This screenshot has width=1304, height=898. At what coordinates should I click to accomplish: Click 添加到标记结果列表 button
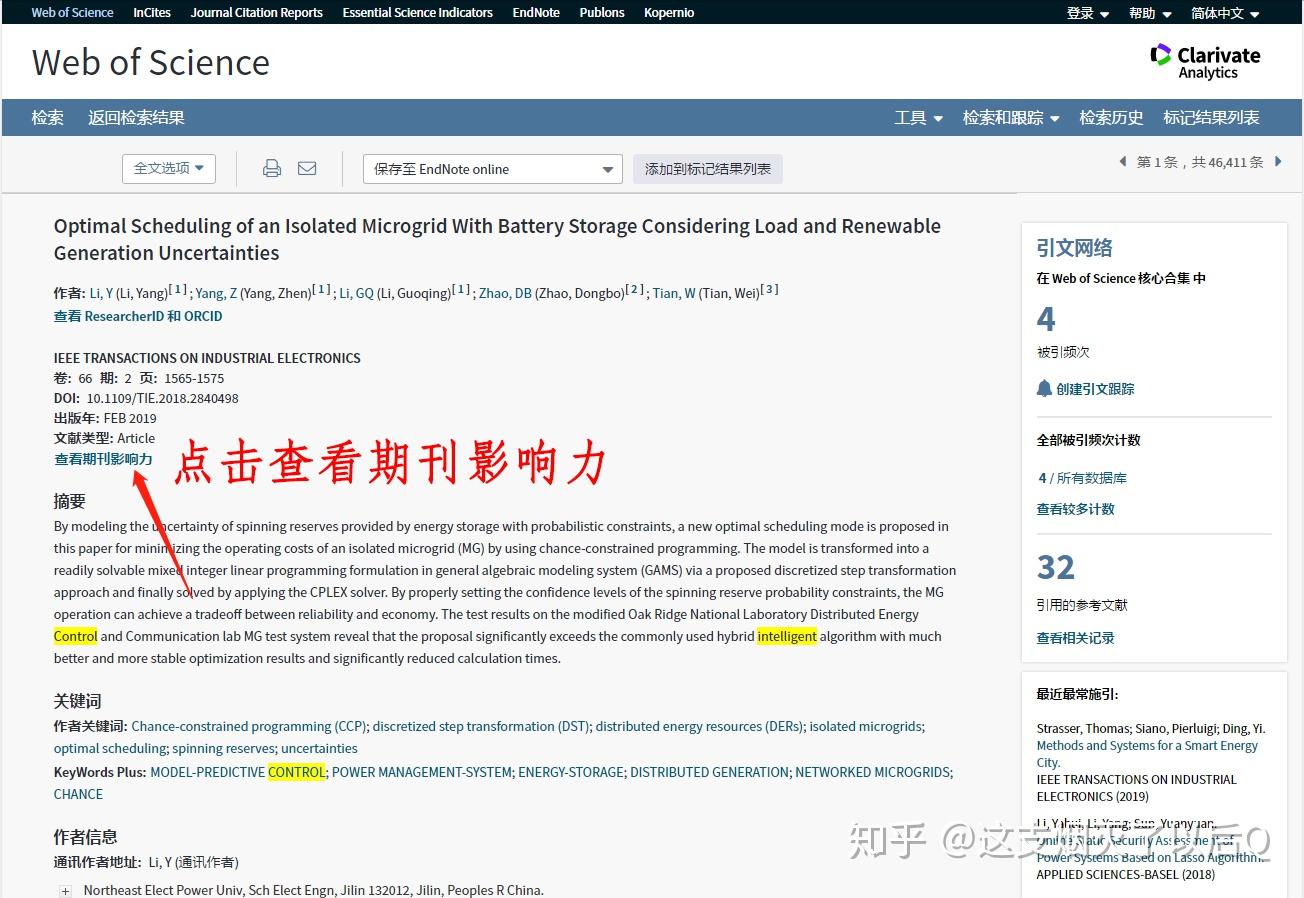[x=708, y=169]
